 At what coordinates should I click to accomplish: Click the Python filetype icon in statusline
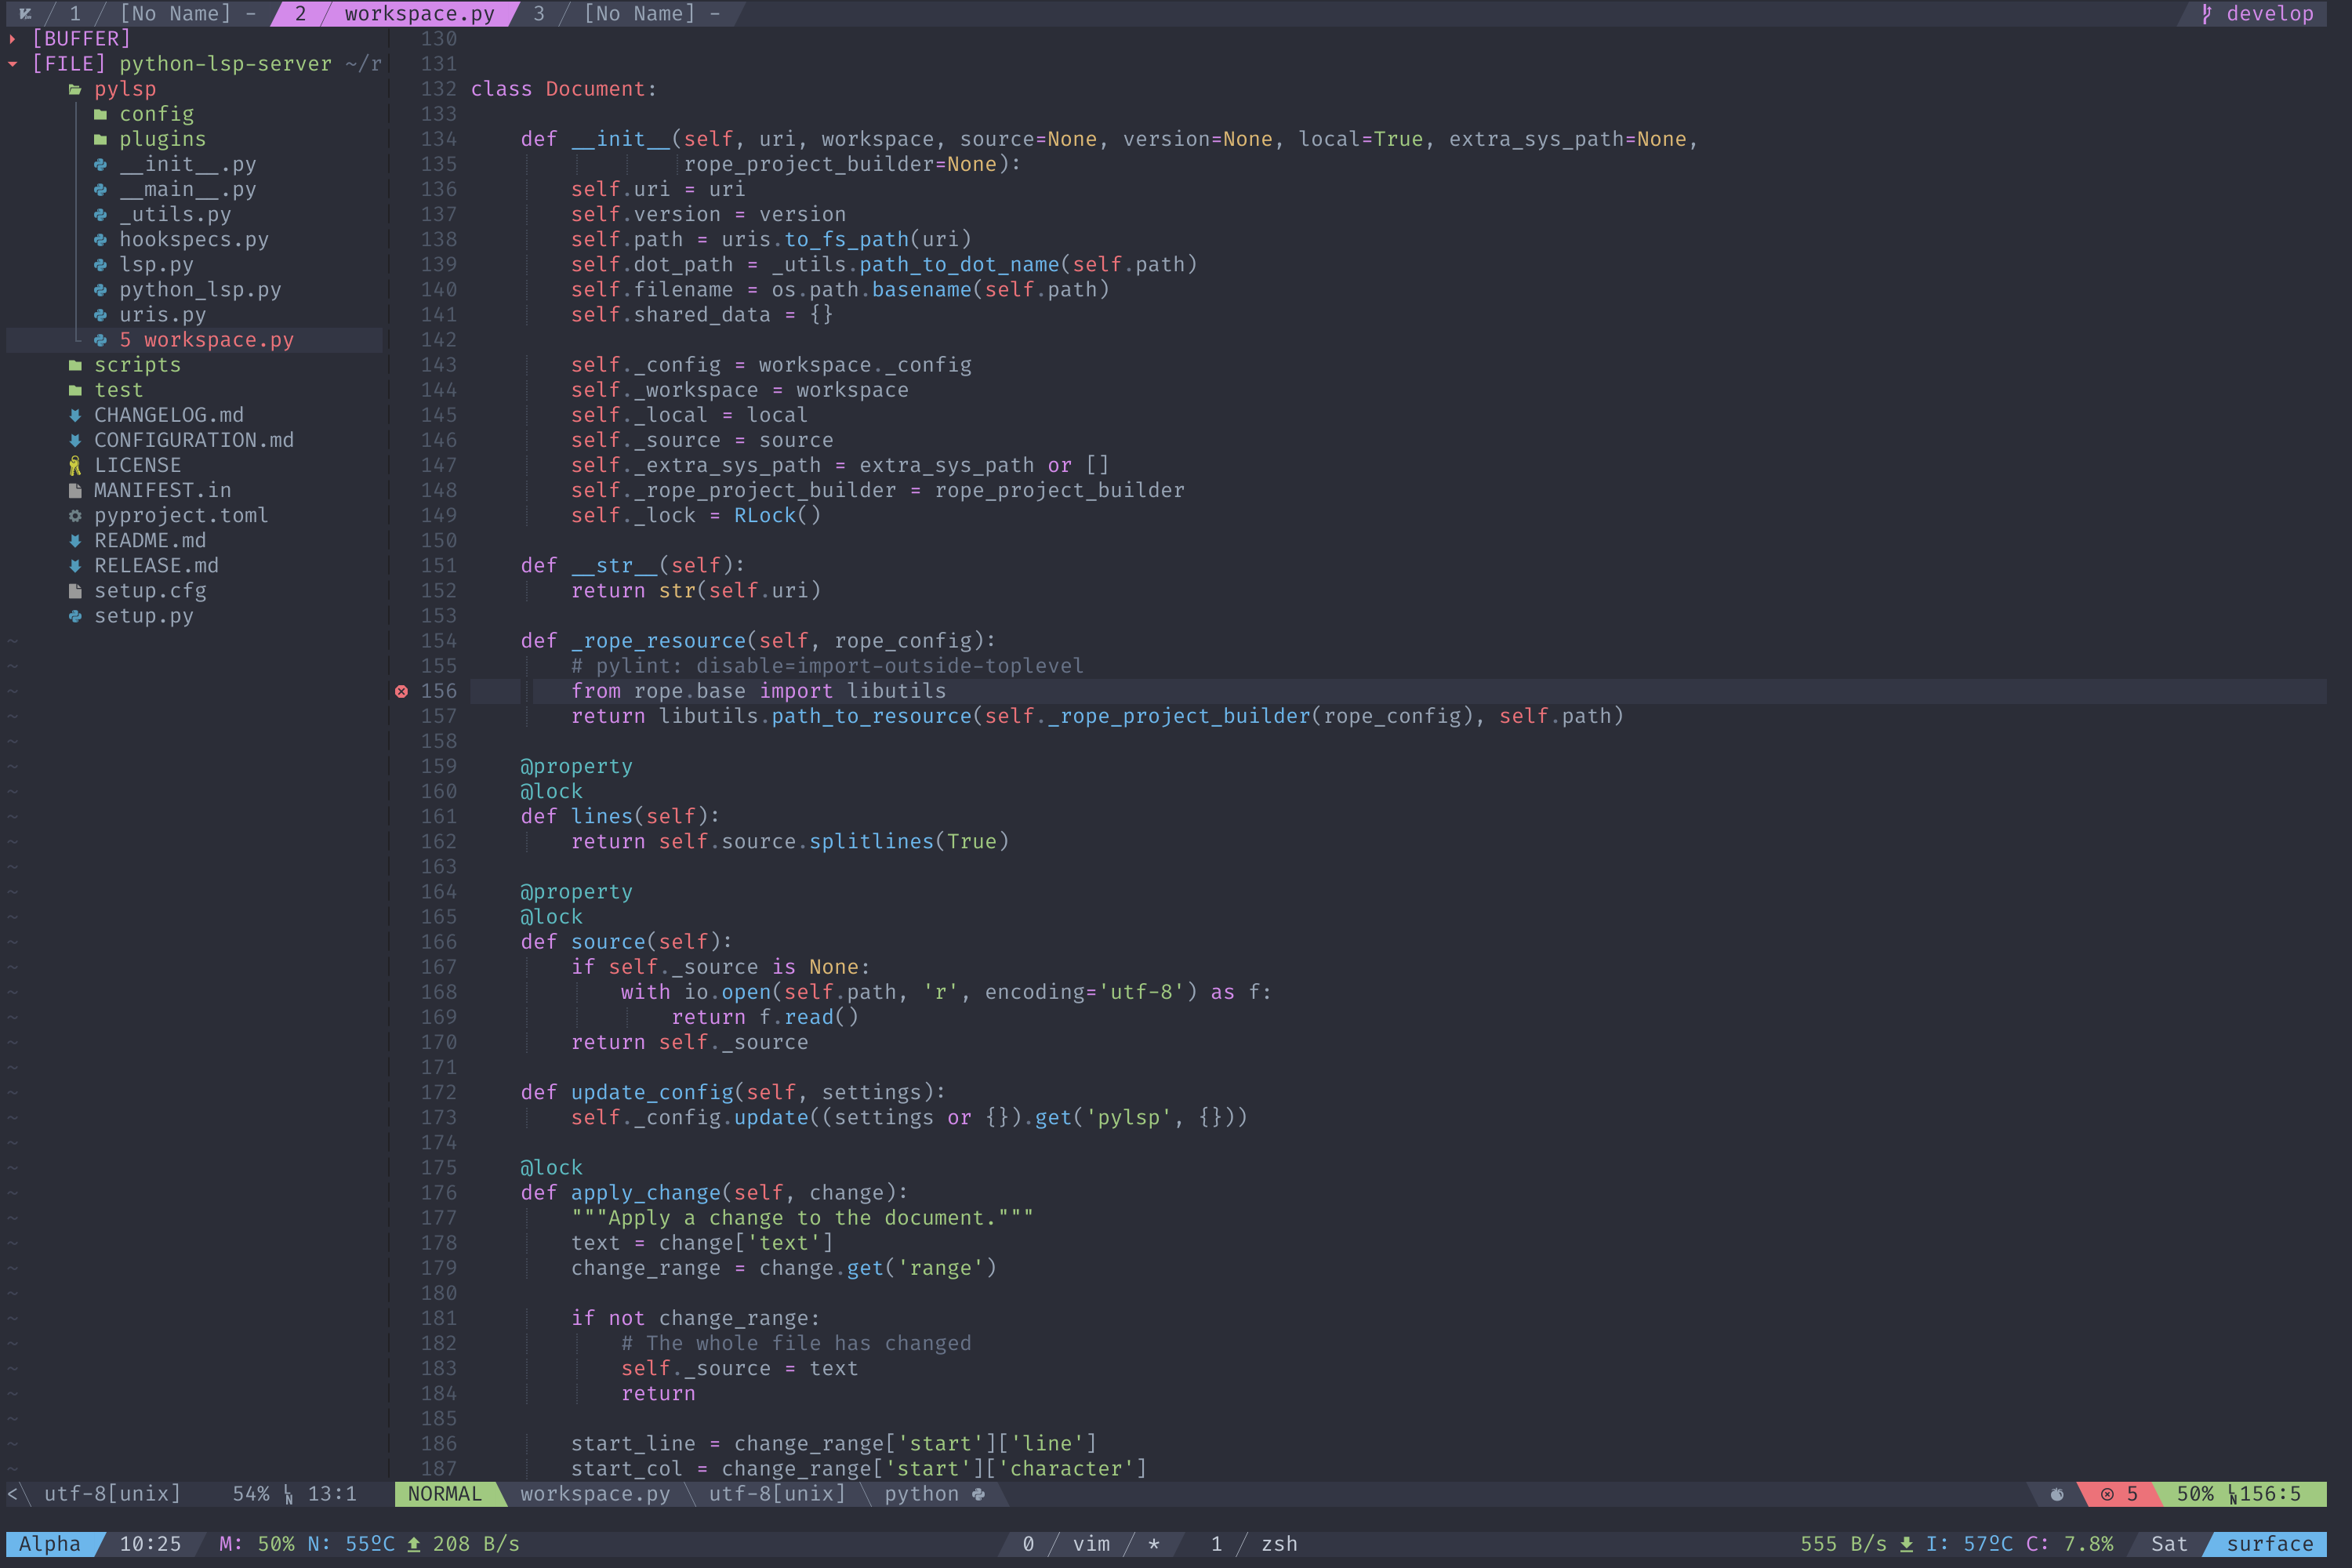click(x=979, y=1494)
